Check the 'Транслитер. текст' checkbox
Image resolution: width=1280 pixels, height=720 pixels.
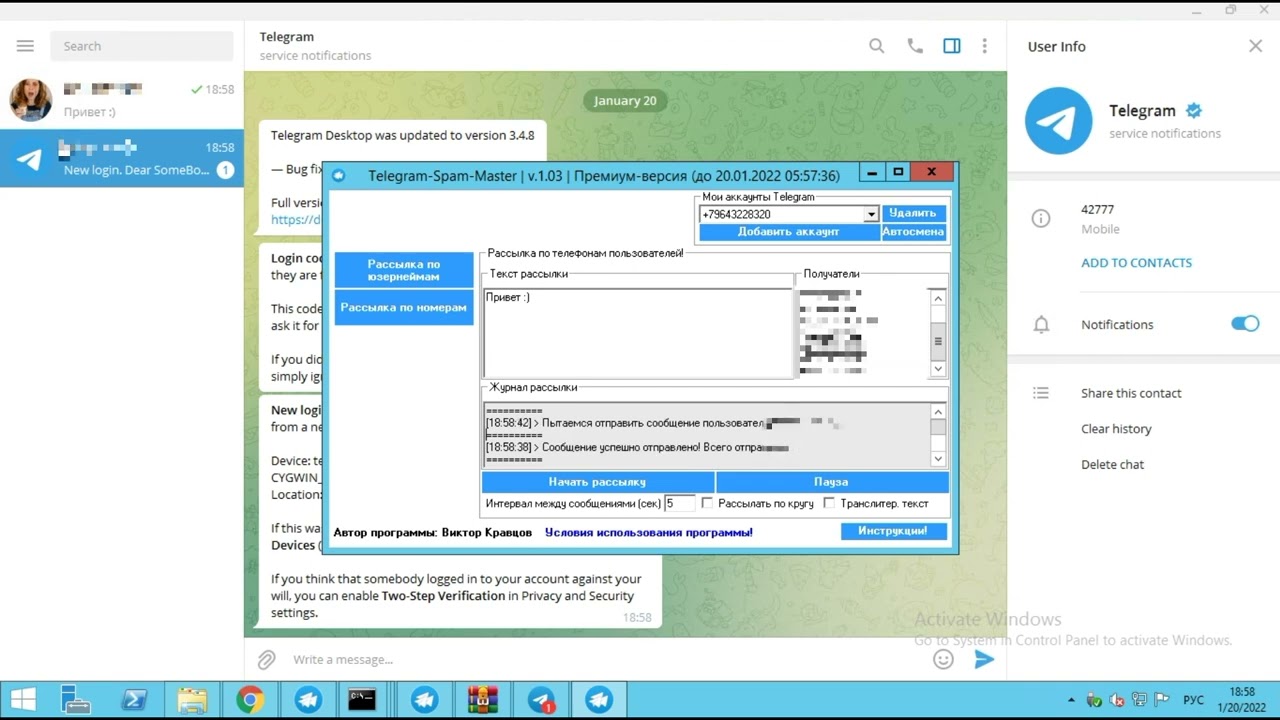tap(829, 503)
